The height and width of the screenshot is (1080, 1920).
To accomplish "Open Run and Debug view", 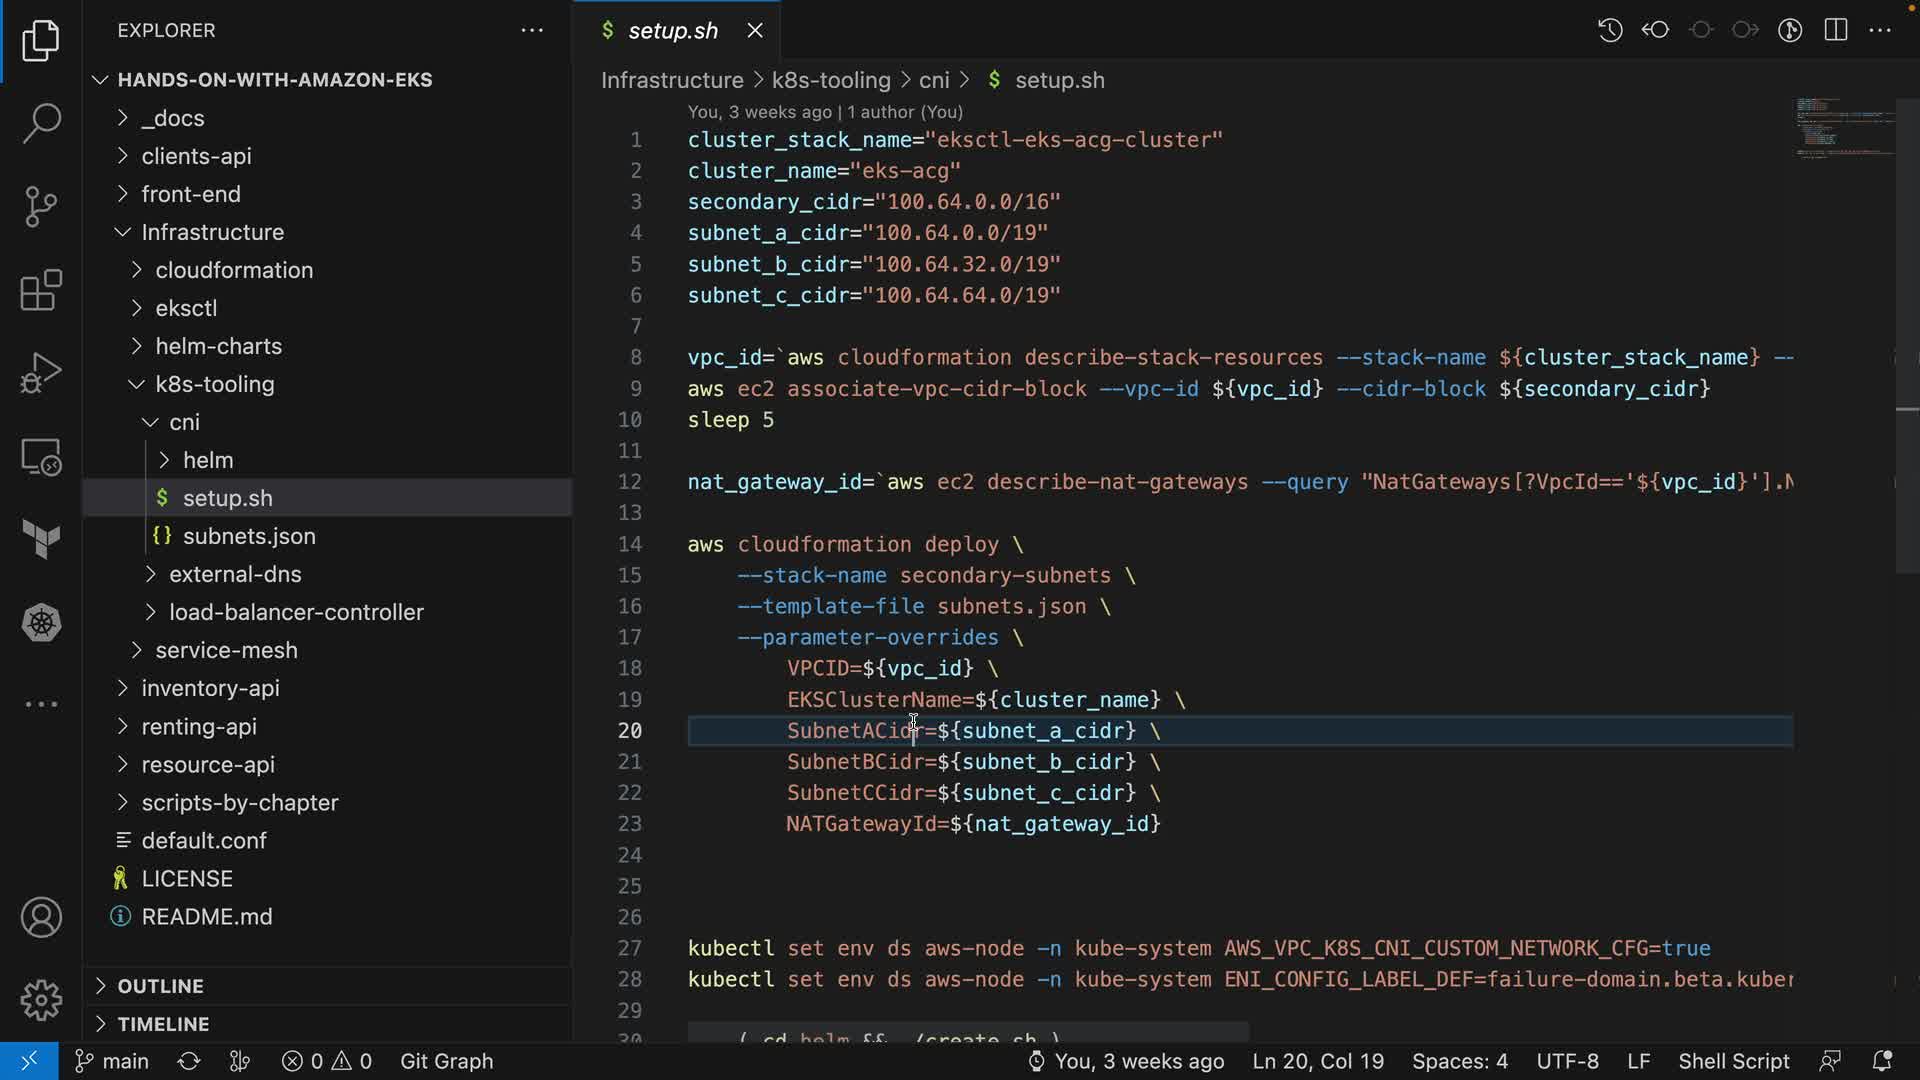I will point(41,373).
